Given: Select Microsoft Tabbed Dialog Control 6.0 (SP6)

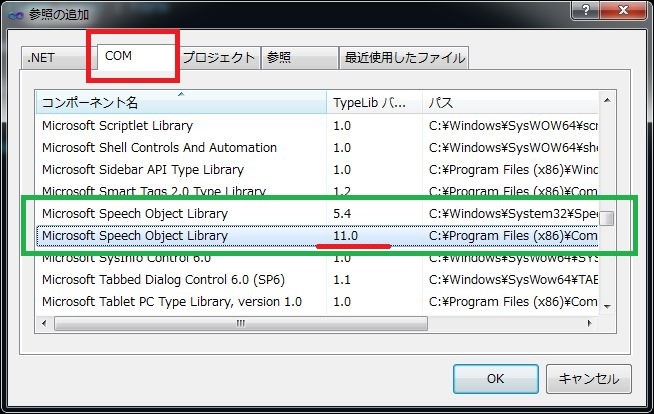Looking at the screenshot, I should click(x=317, y=279).
